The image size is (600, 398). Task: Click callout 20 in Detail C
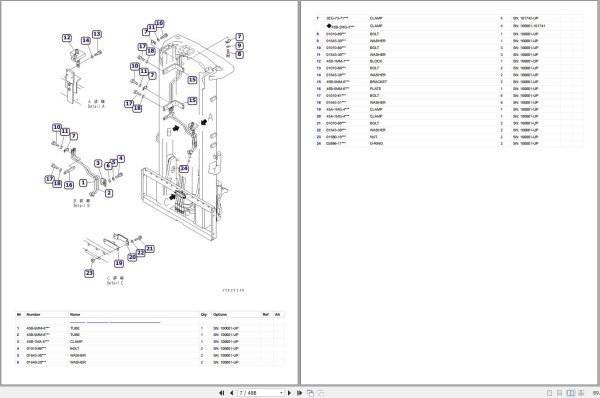(x=132, y=257)
